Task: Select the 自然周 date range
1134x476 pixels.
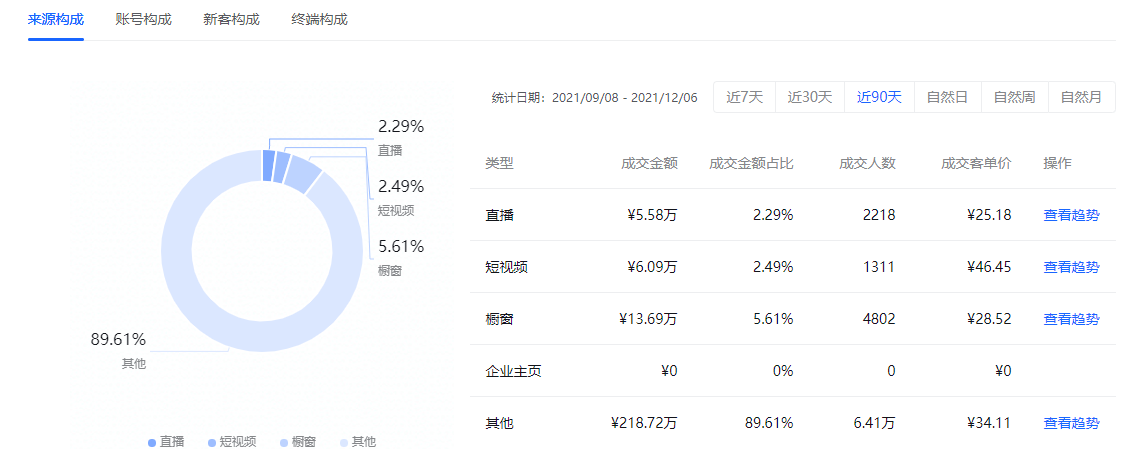Action: click(1014, 97)
